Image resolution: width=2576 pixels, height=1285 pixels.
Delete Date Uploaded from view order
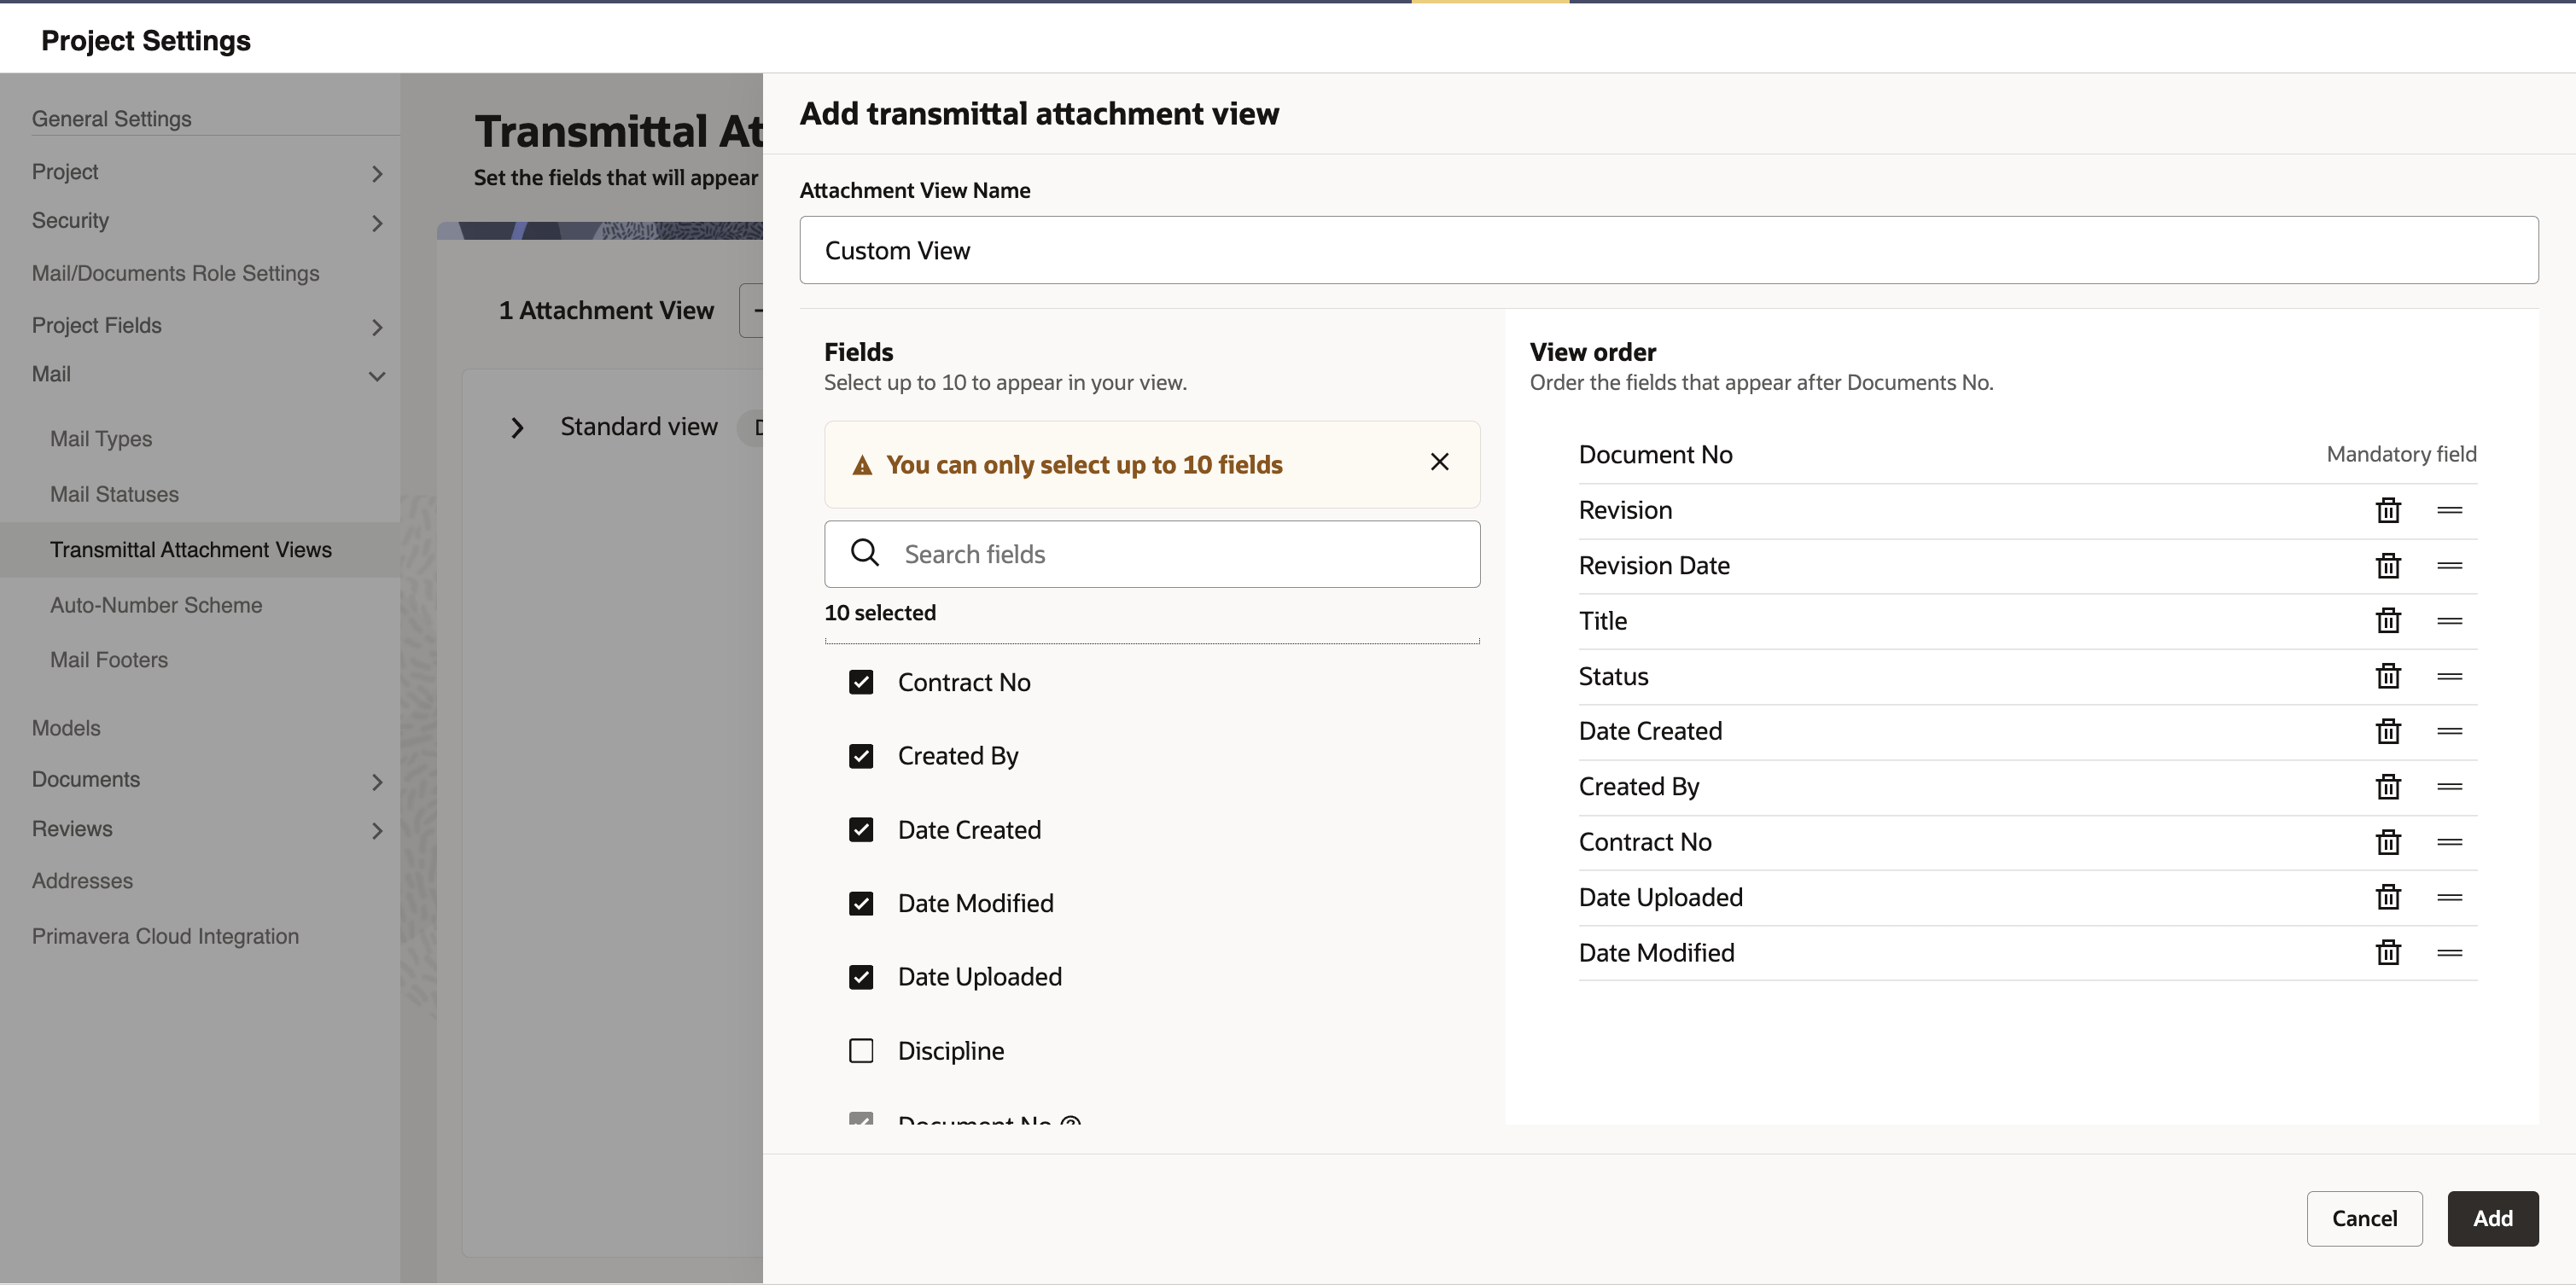pos(2388,897)
